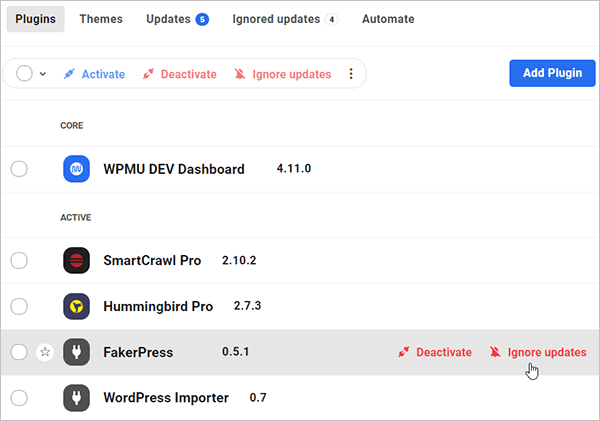Click version number 2.7.3
Viewport: 600px width, 421px height.
tap(247, 306)
